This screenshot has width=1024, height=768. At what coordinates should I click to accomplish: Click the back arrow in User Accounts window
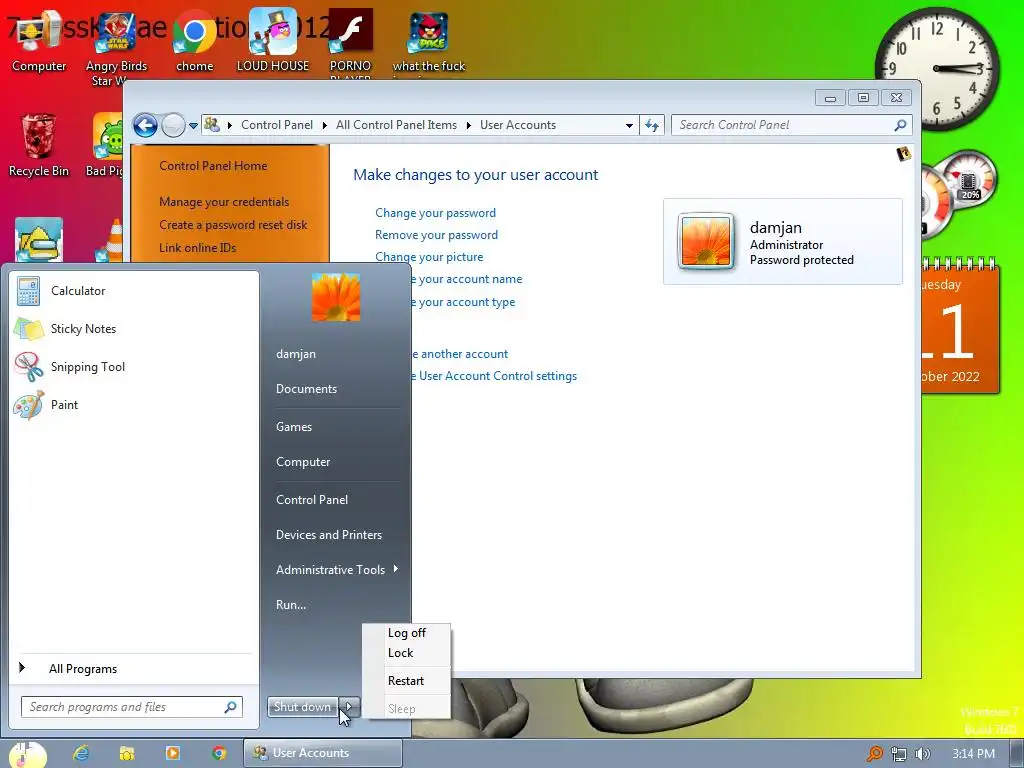click(145, 125)
